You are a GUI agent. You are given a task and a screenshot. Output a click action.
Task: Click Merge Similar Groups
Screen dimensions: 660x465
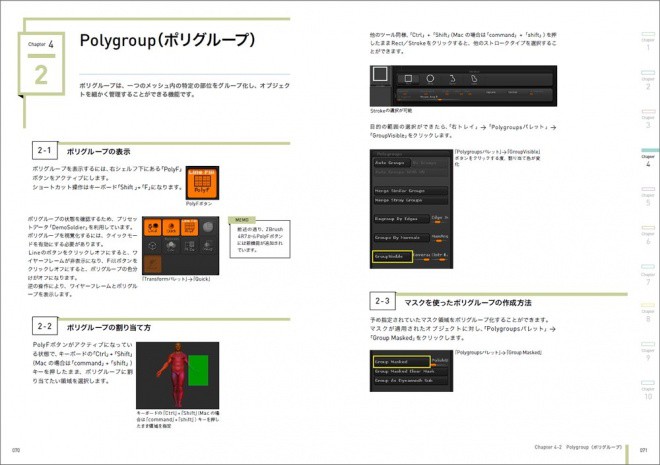tap(410, 191)
